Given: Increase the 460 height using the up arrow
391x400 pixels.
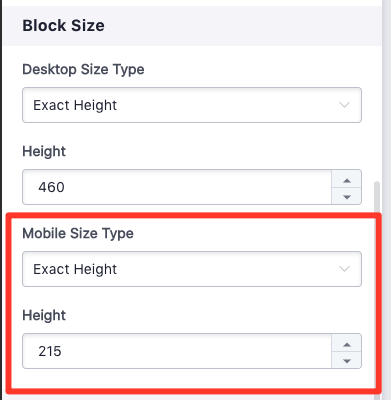Looking at the screenshot, I should tap(347, 180).
